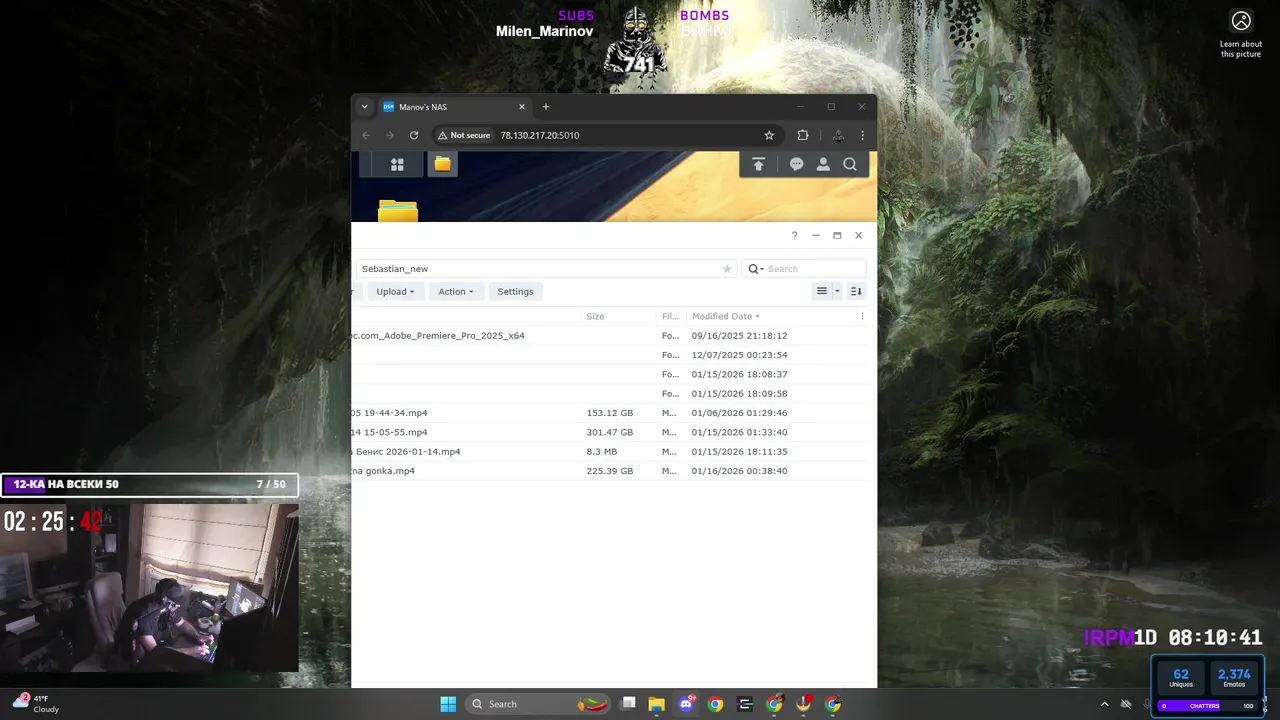Screen dimensions: 1280x720
Task: Click the address bar URL 78.130.217.20:5010
Action: pos(540,135)
